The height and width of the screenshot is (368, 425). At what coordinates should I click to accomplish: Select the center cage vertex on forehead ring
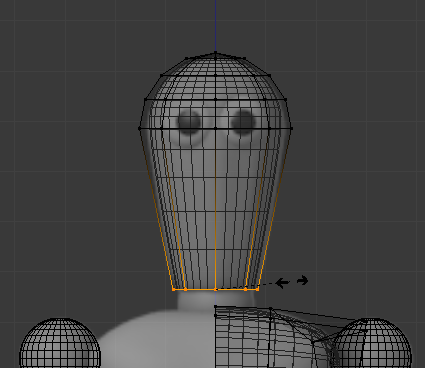point(216,99)
